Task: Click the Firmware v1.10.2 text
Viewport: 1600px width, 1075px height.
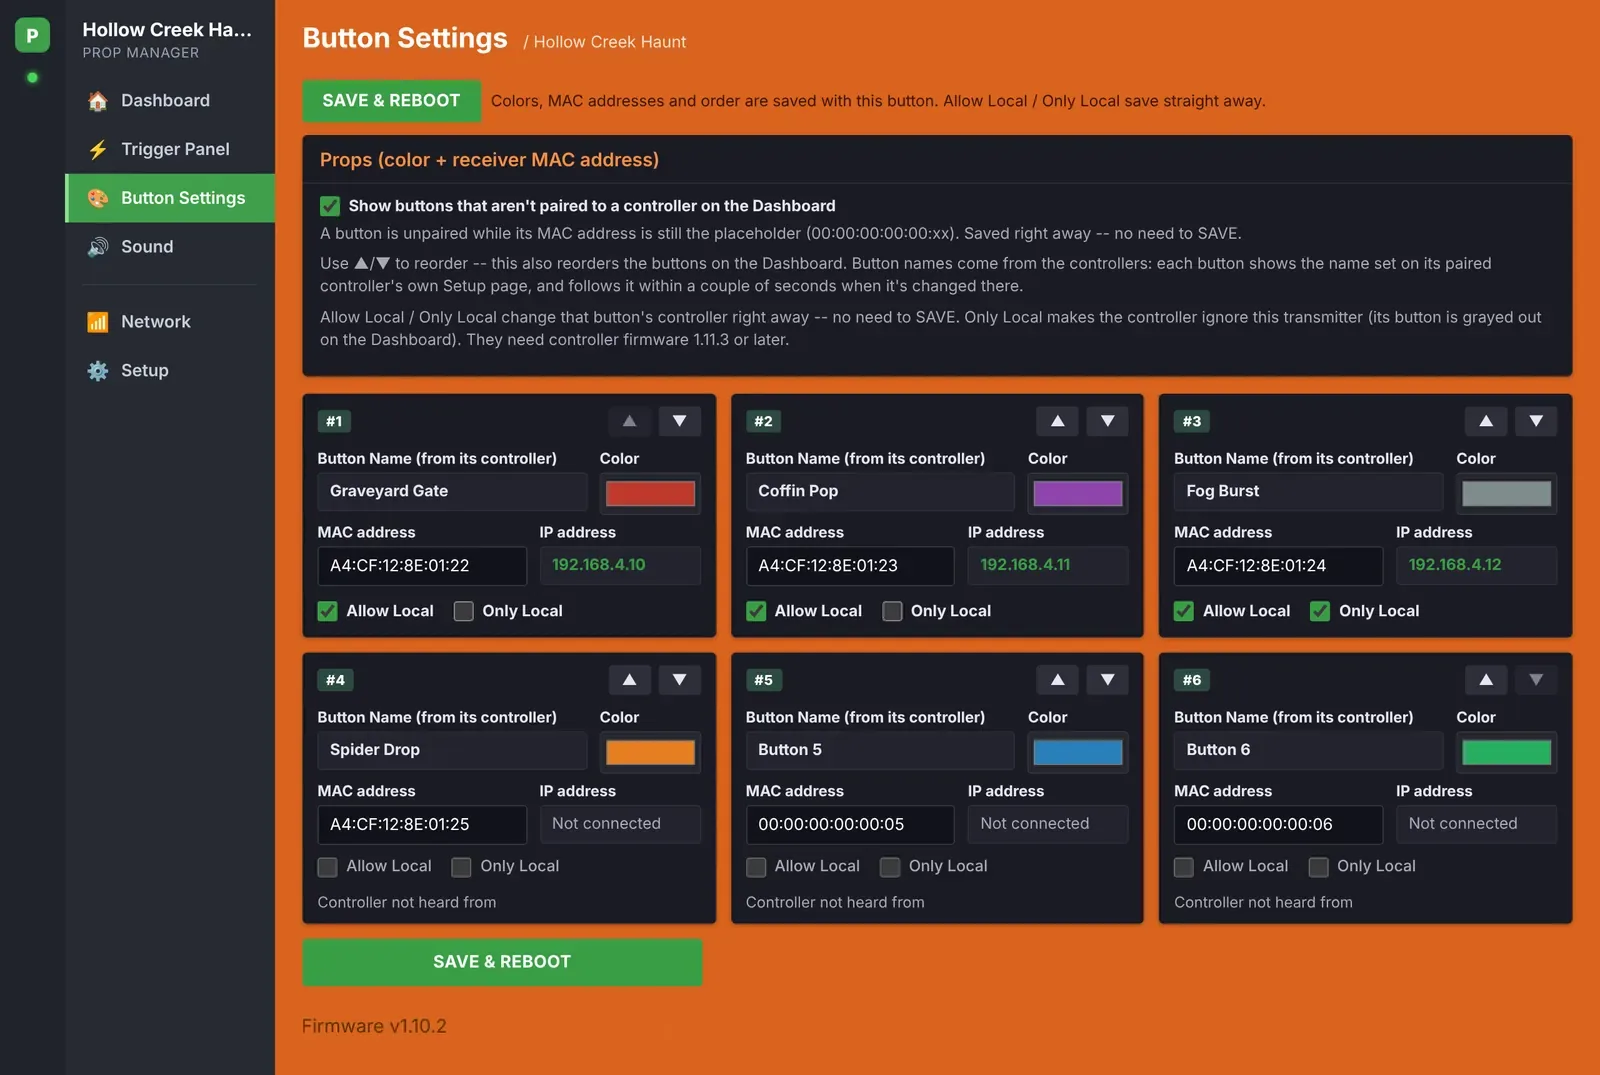Action: 374,1026
